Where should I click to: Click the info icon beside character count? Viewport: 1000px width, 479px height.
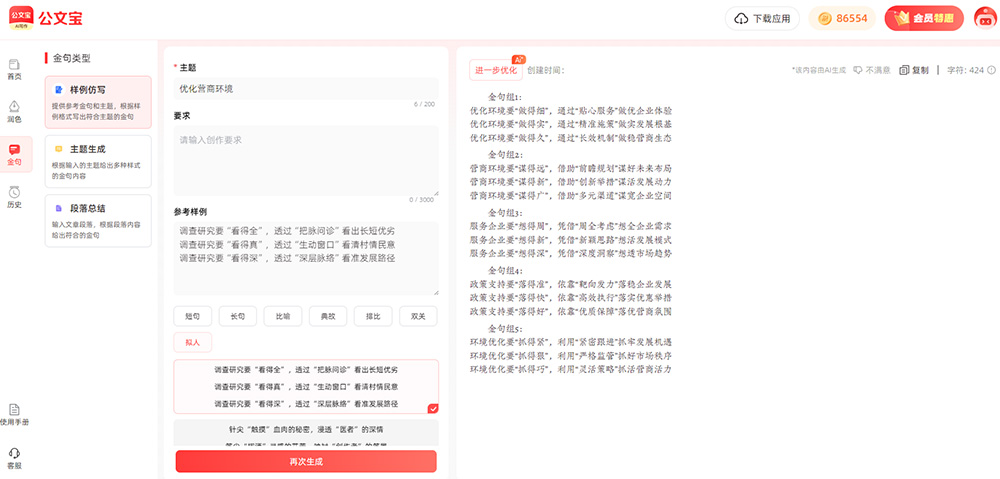990,70
